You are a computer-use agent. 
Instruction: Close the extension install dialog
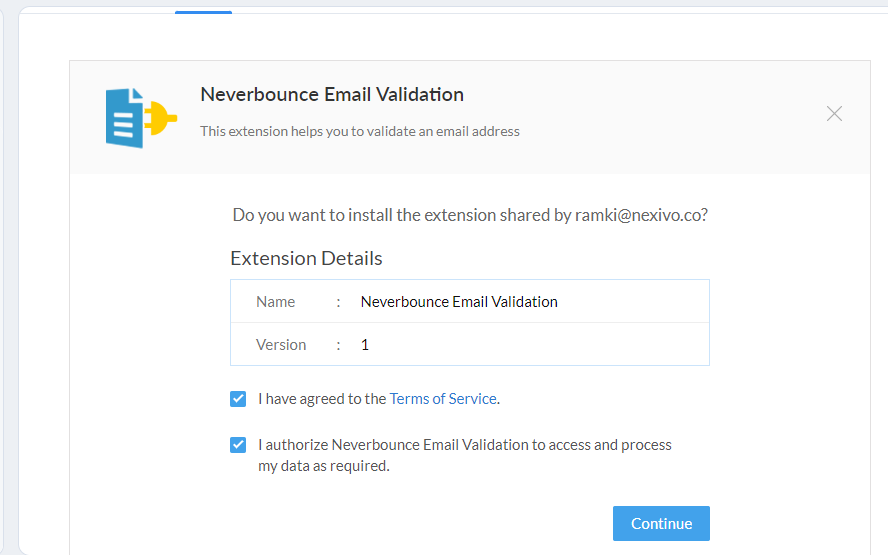click(834, 114)
